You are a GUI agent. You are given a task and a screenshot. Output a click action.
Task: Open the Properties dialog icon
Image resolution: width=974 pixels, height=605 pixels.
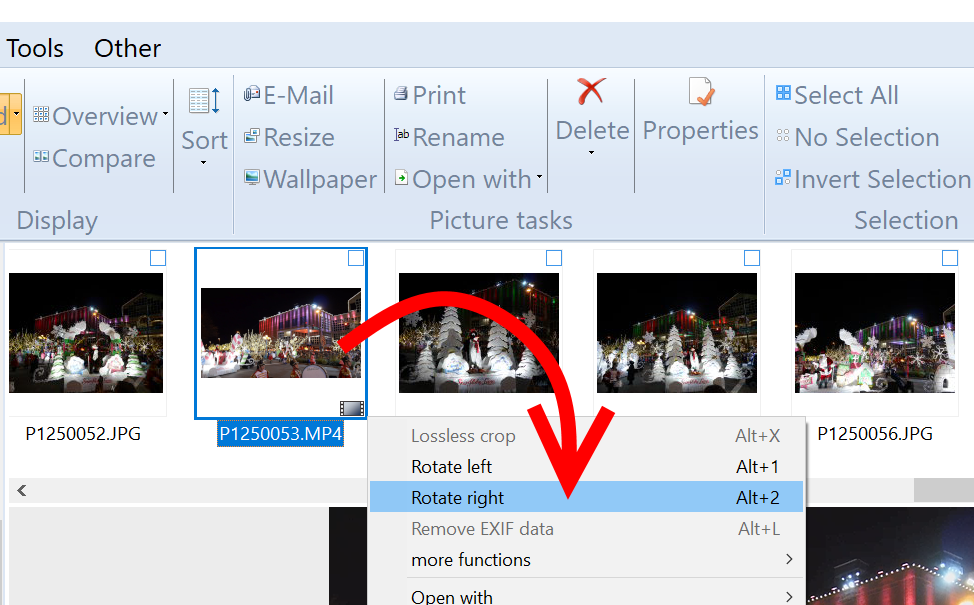tap(701, 93)
